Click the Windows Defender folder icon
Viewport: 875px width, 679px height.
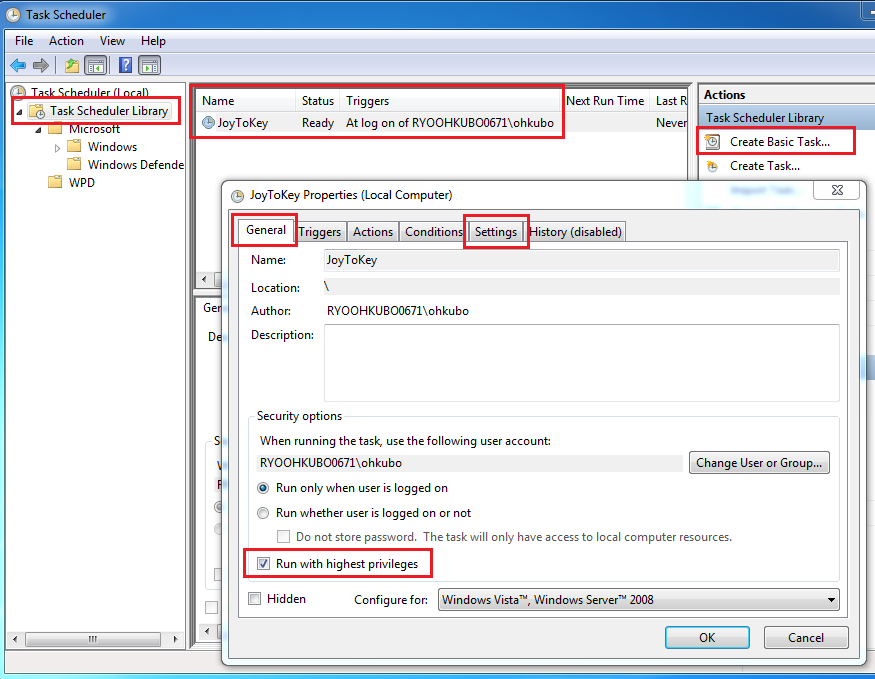click(x=74, y=164)
